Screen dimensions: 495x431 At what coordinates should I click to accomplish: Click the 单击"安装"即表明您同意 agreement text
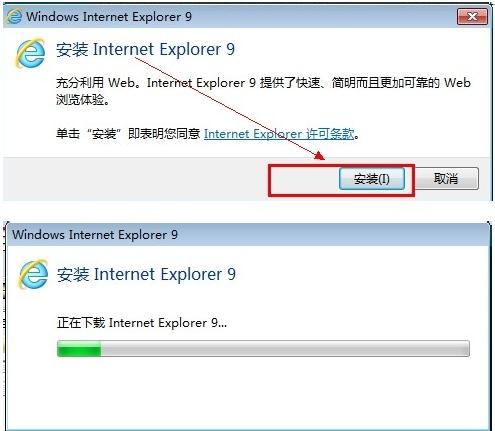pos(128,134)
